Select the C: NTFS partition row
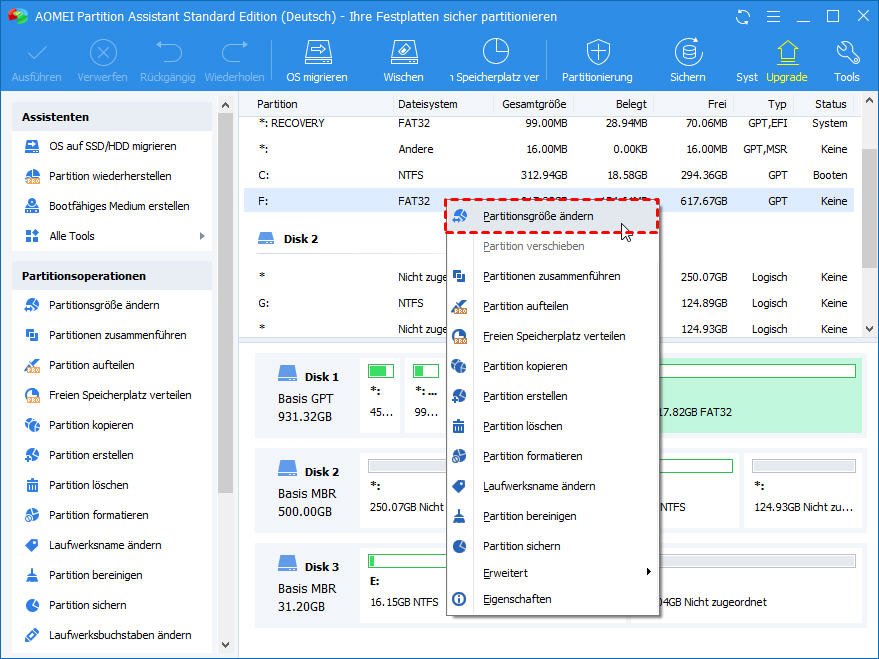This screenshot has width=879, height=659. point(549,175)
